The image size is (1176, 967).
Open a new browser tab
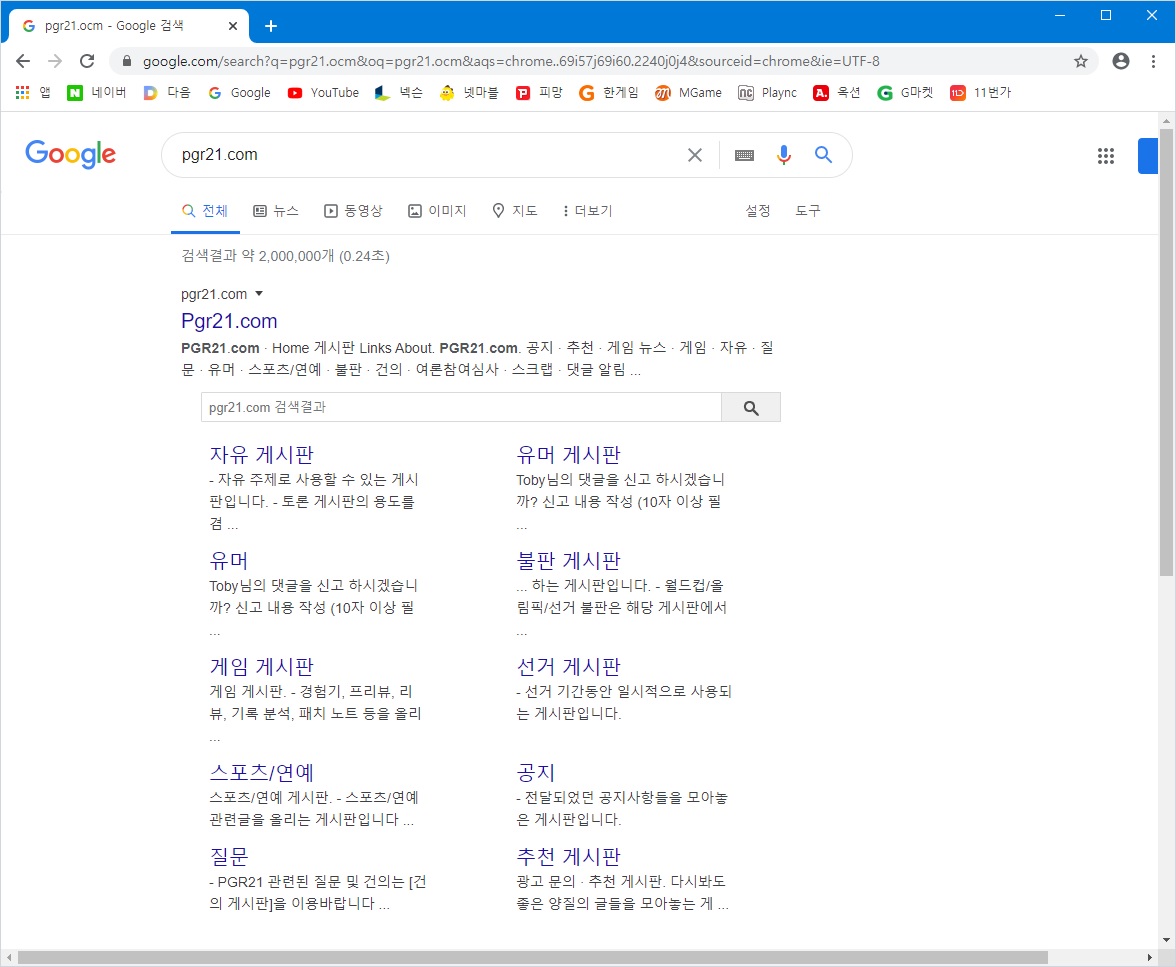point(271,26)
